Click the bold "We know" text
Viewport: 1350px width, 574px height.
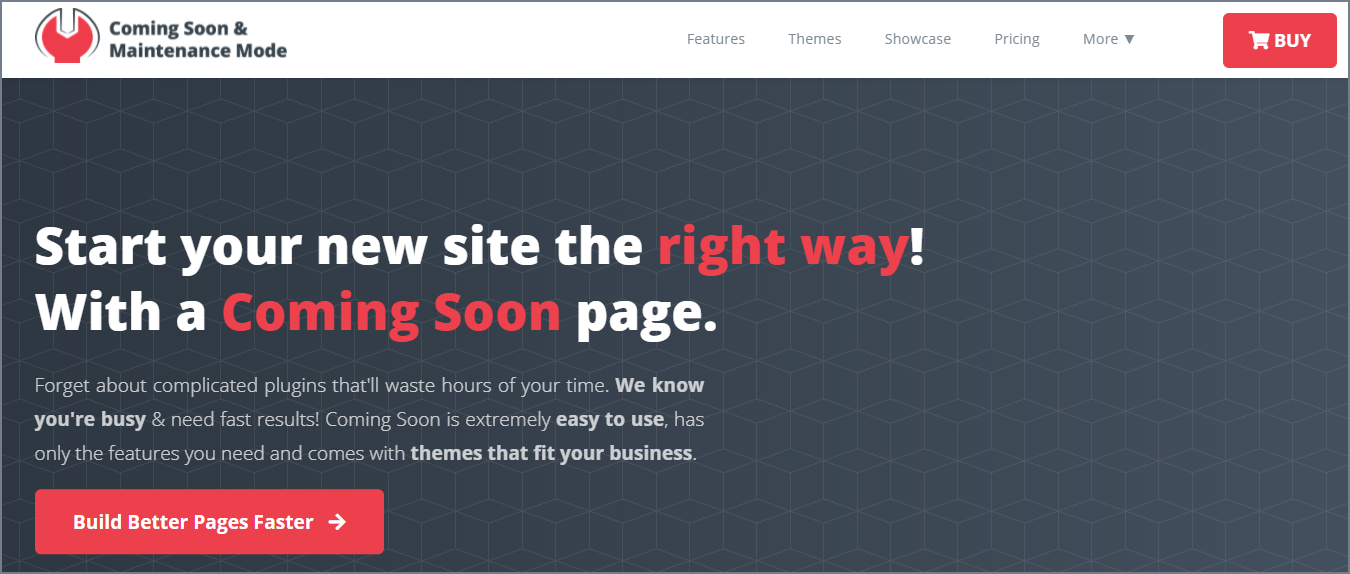(659, 385)
